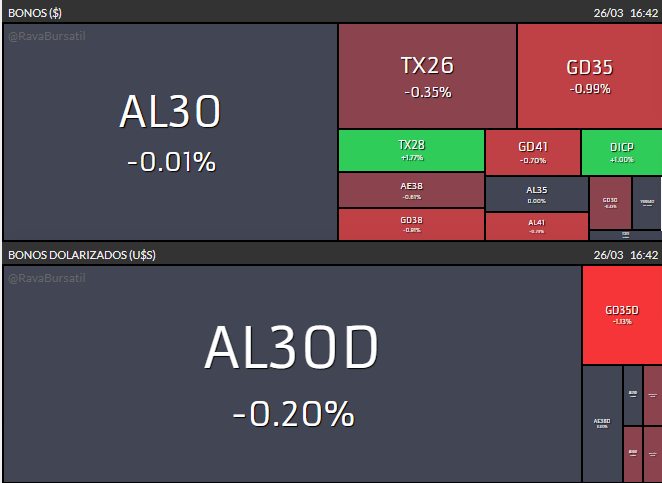Click the @RavaBursatil watermark in the AL30D tile
This screenshot has height=483, width=662.
46,278
